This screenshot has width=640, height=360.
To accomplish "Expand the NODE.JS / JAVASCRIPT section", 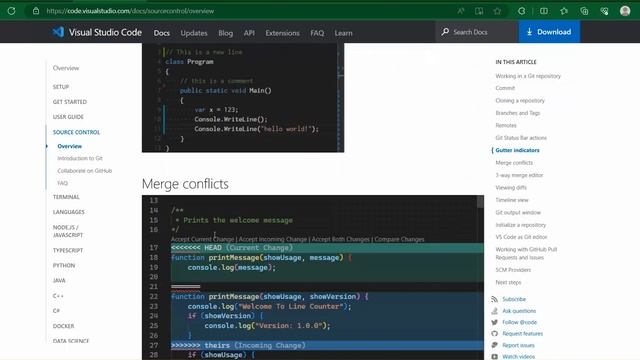I will 68,231.
